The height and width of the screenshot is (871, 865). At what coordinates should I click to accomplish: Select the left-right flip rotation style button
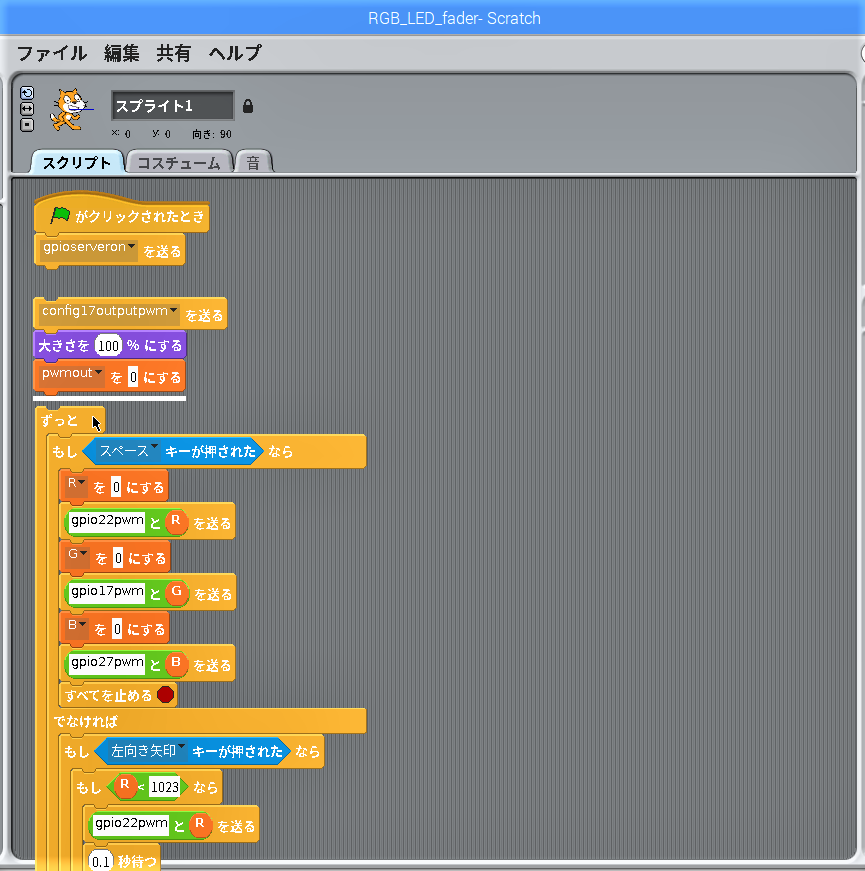[x=27, y=109]
